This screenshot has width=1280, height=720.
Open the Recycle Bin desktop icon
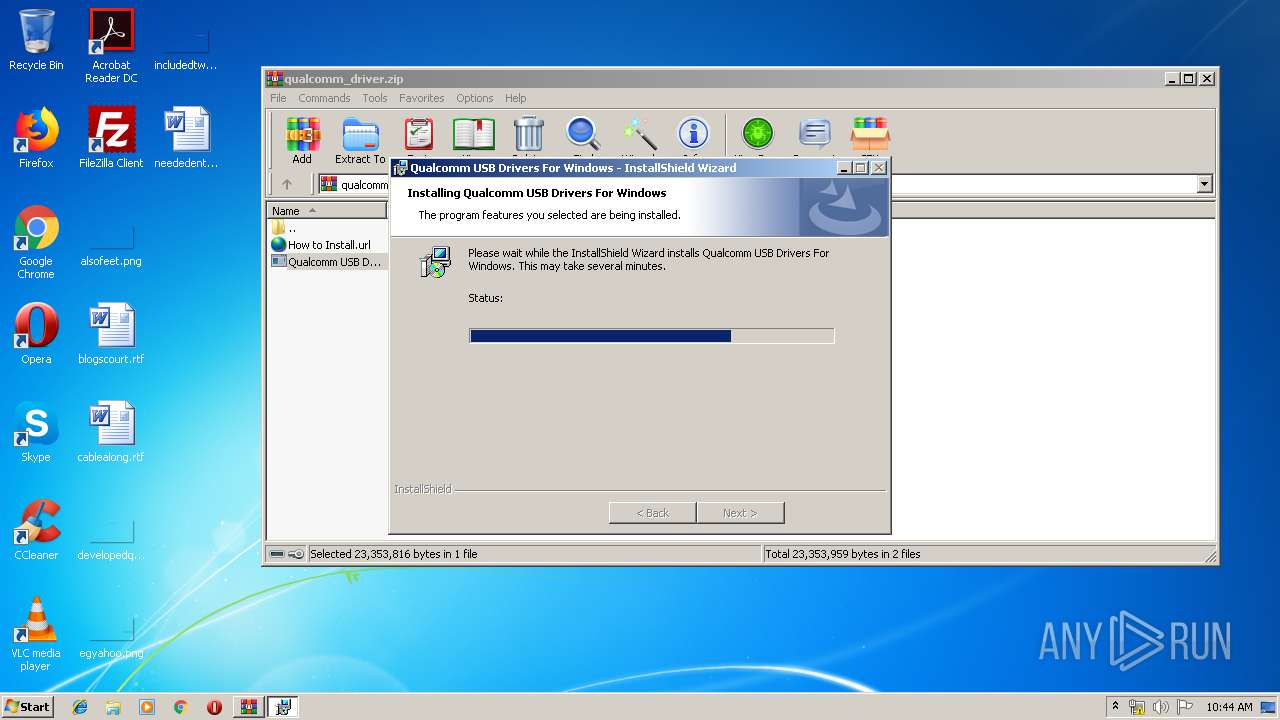(36, 40)
